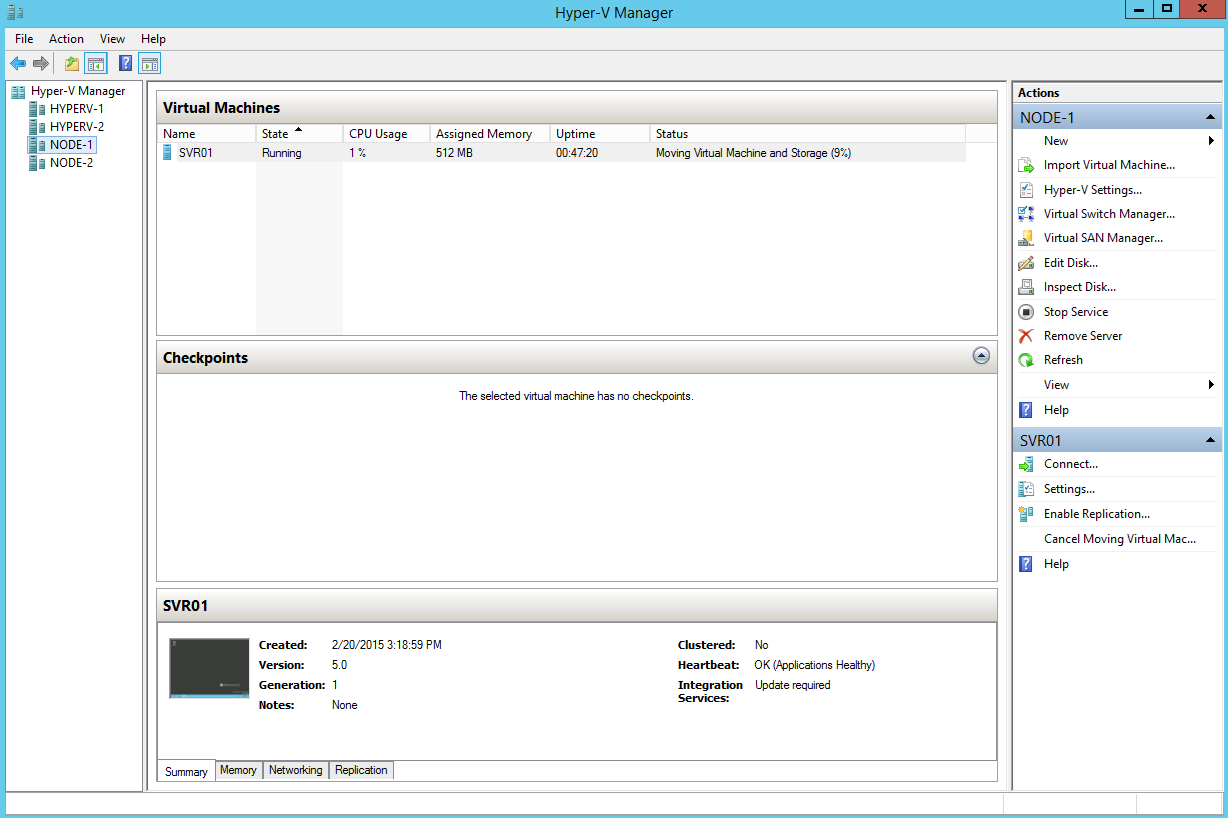Click the Back arrow toolbar icon
This screenshot has height=818, width=1228.
pyautogui.click(x=18, y=64)
